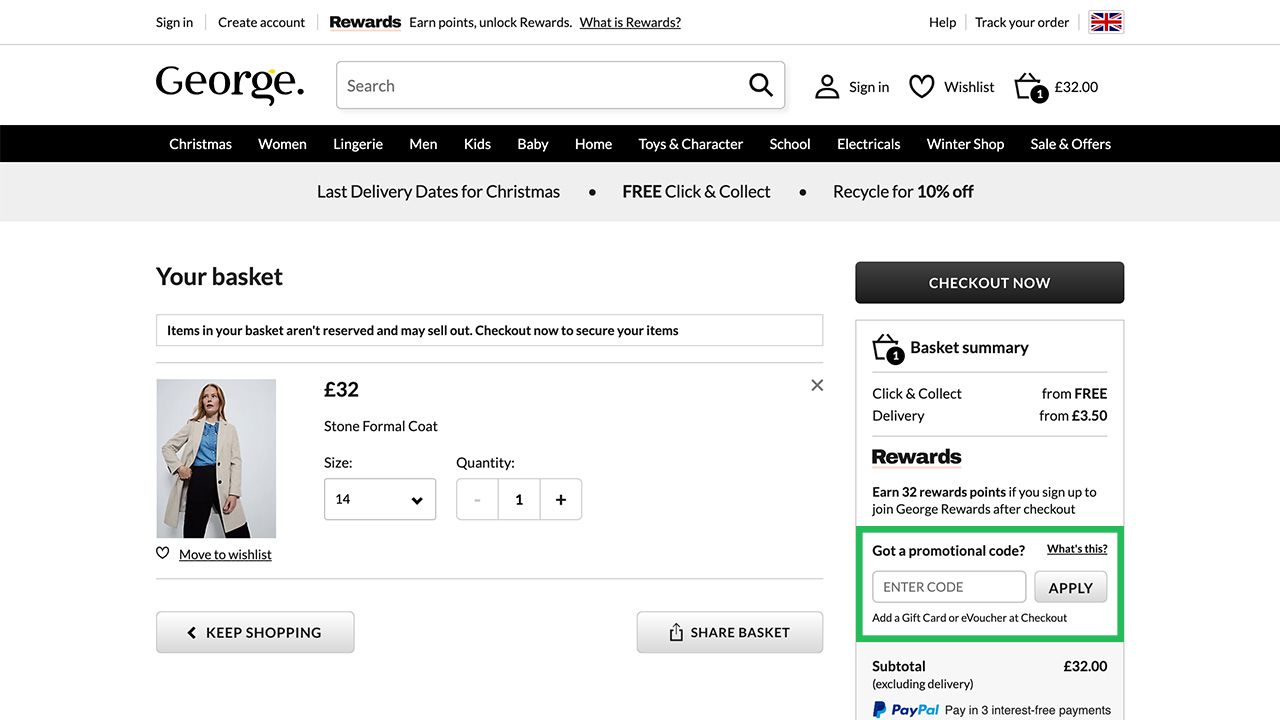Open the Women menu
Viewport: 1280px width, 720px height.
[282, 144]
